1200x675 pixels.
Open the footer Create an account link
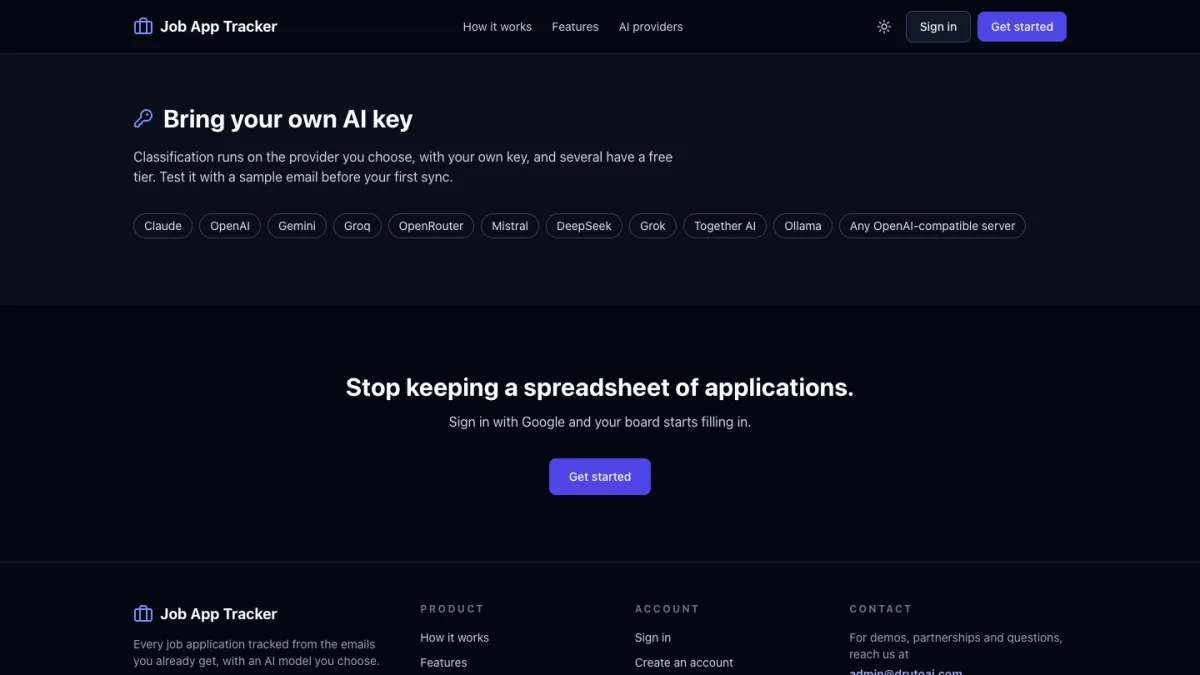684,663
